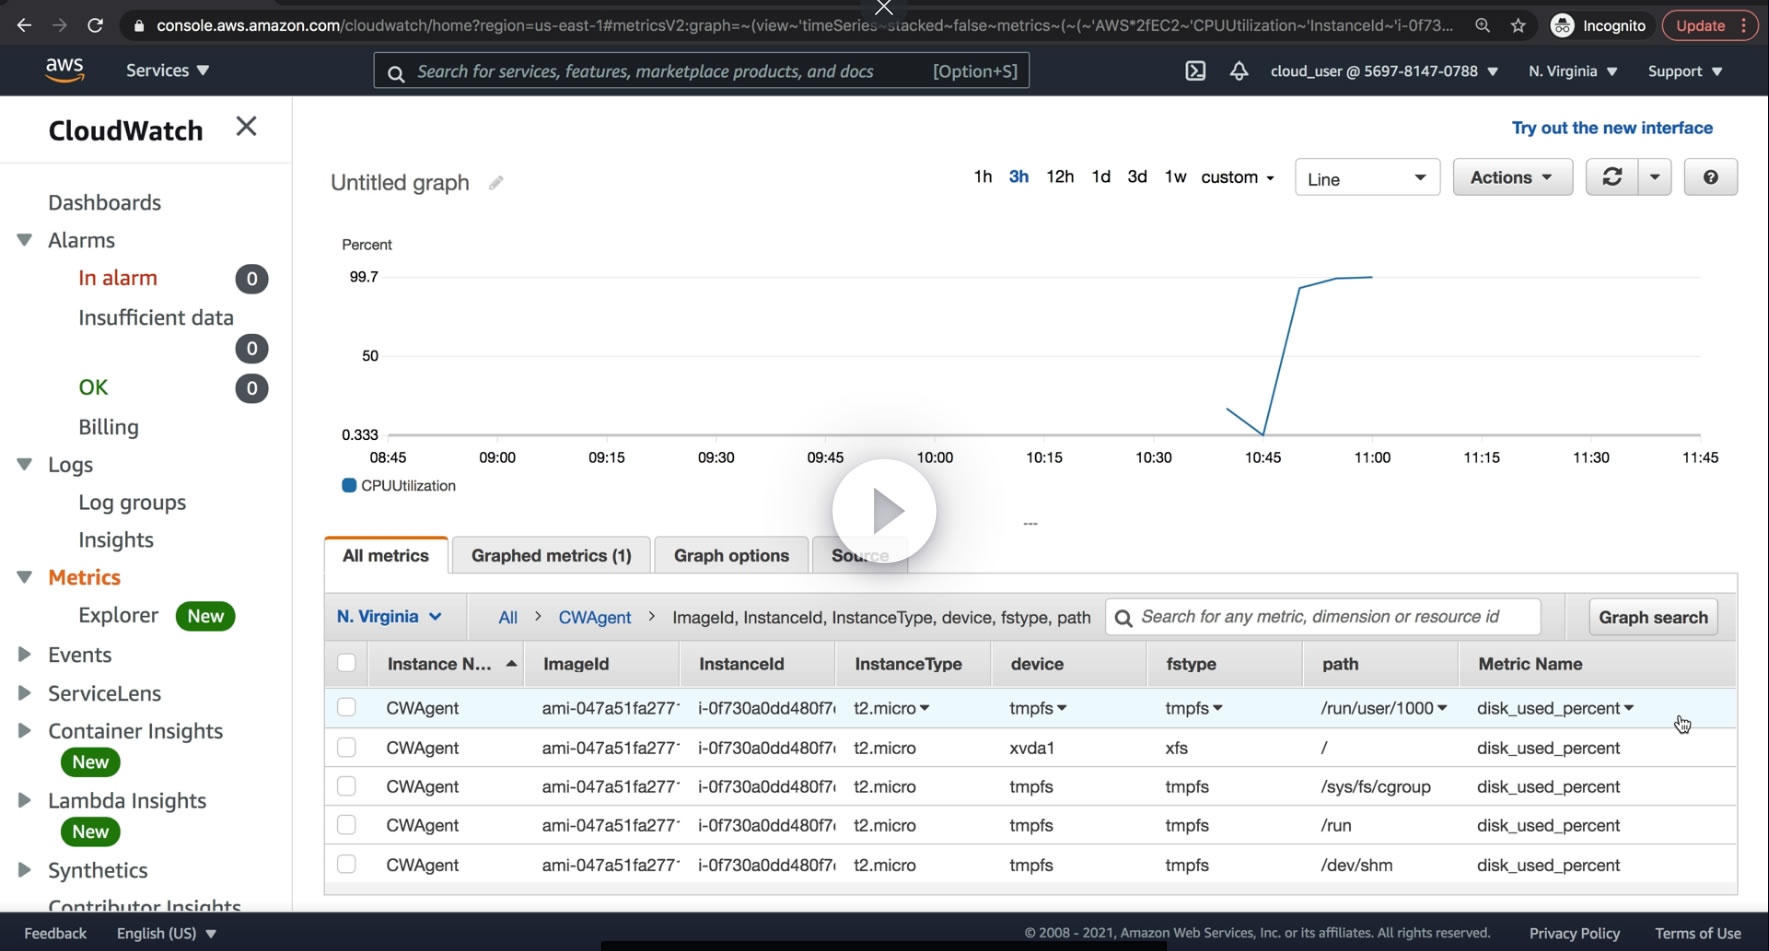Open the English (US) language selector
The image size is (1769, 951).
pos(167,933)
